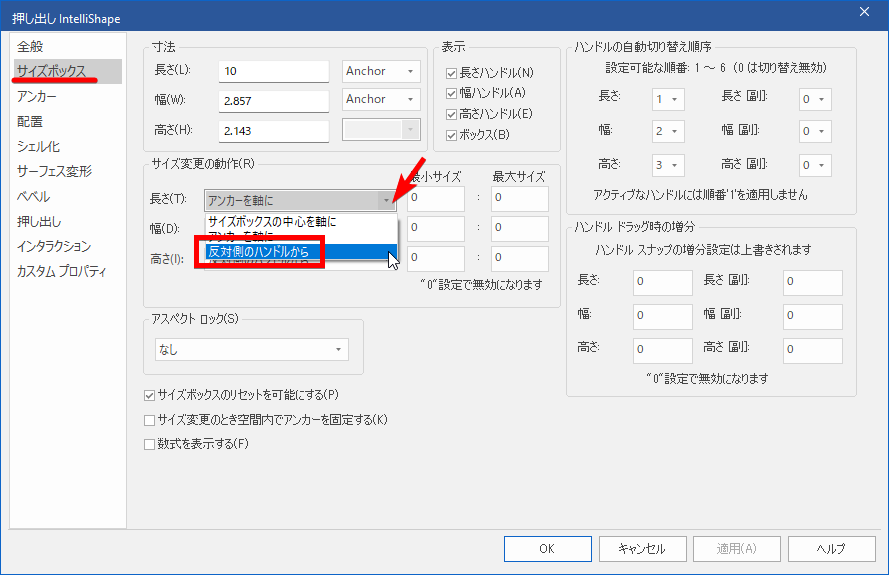Click the 幅(W) dimension input field
The height and width of the screenshot is (575, 889).
275,100
